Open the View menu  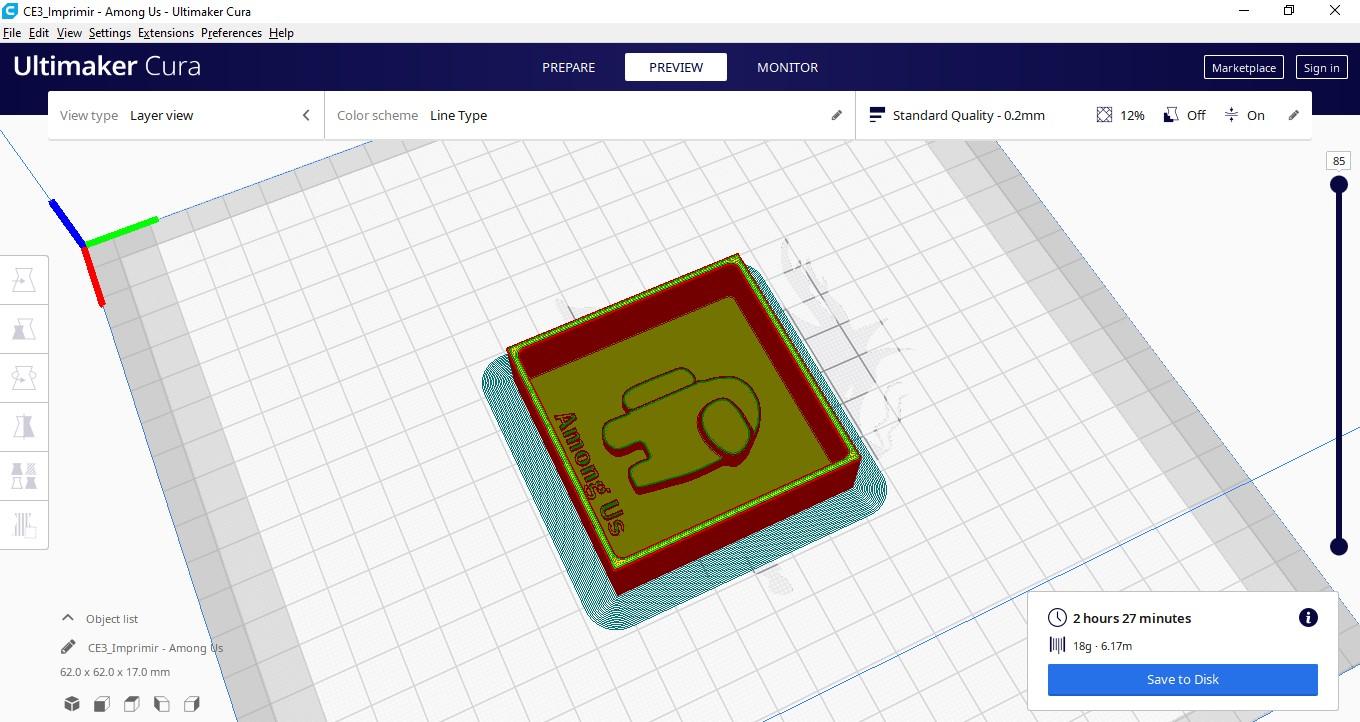point(69,33)
